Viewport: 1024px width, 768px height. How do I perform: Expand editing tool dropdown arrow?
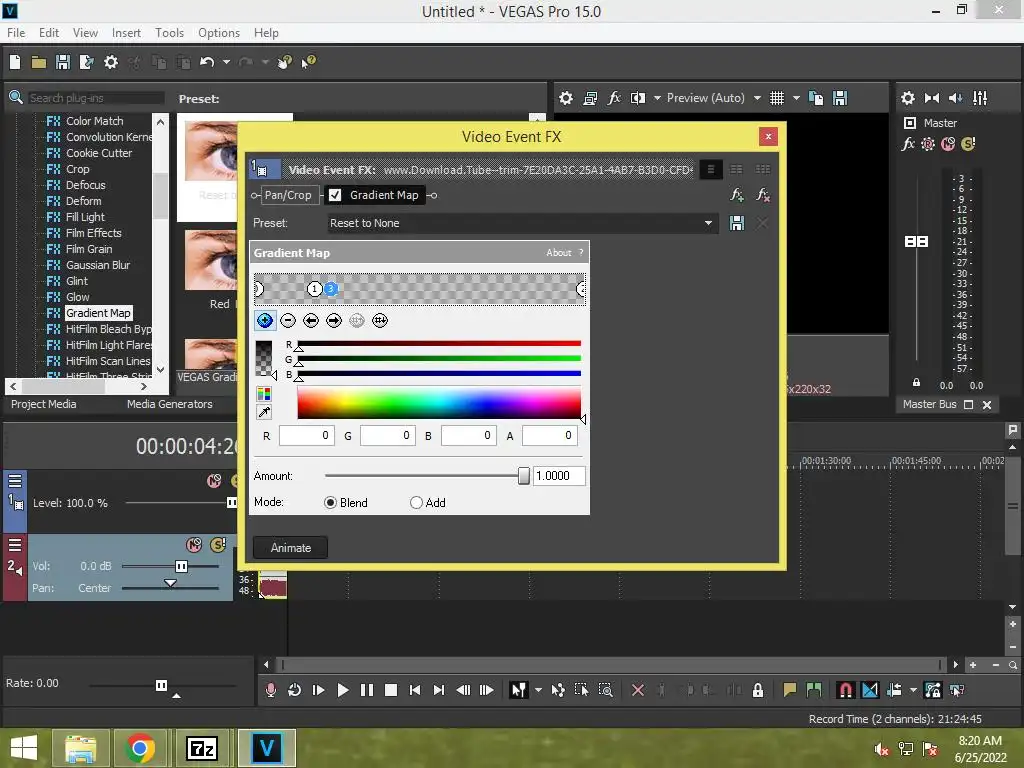coord(538,690)
